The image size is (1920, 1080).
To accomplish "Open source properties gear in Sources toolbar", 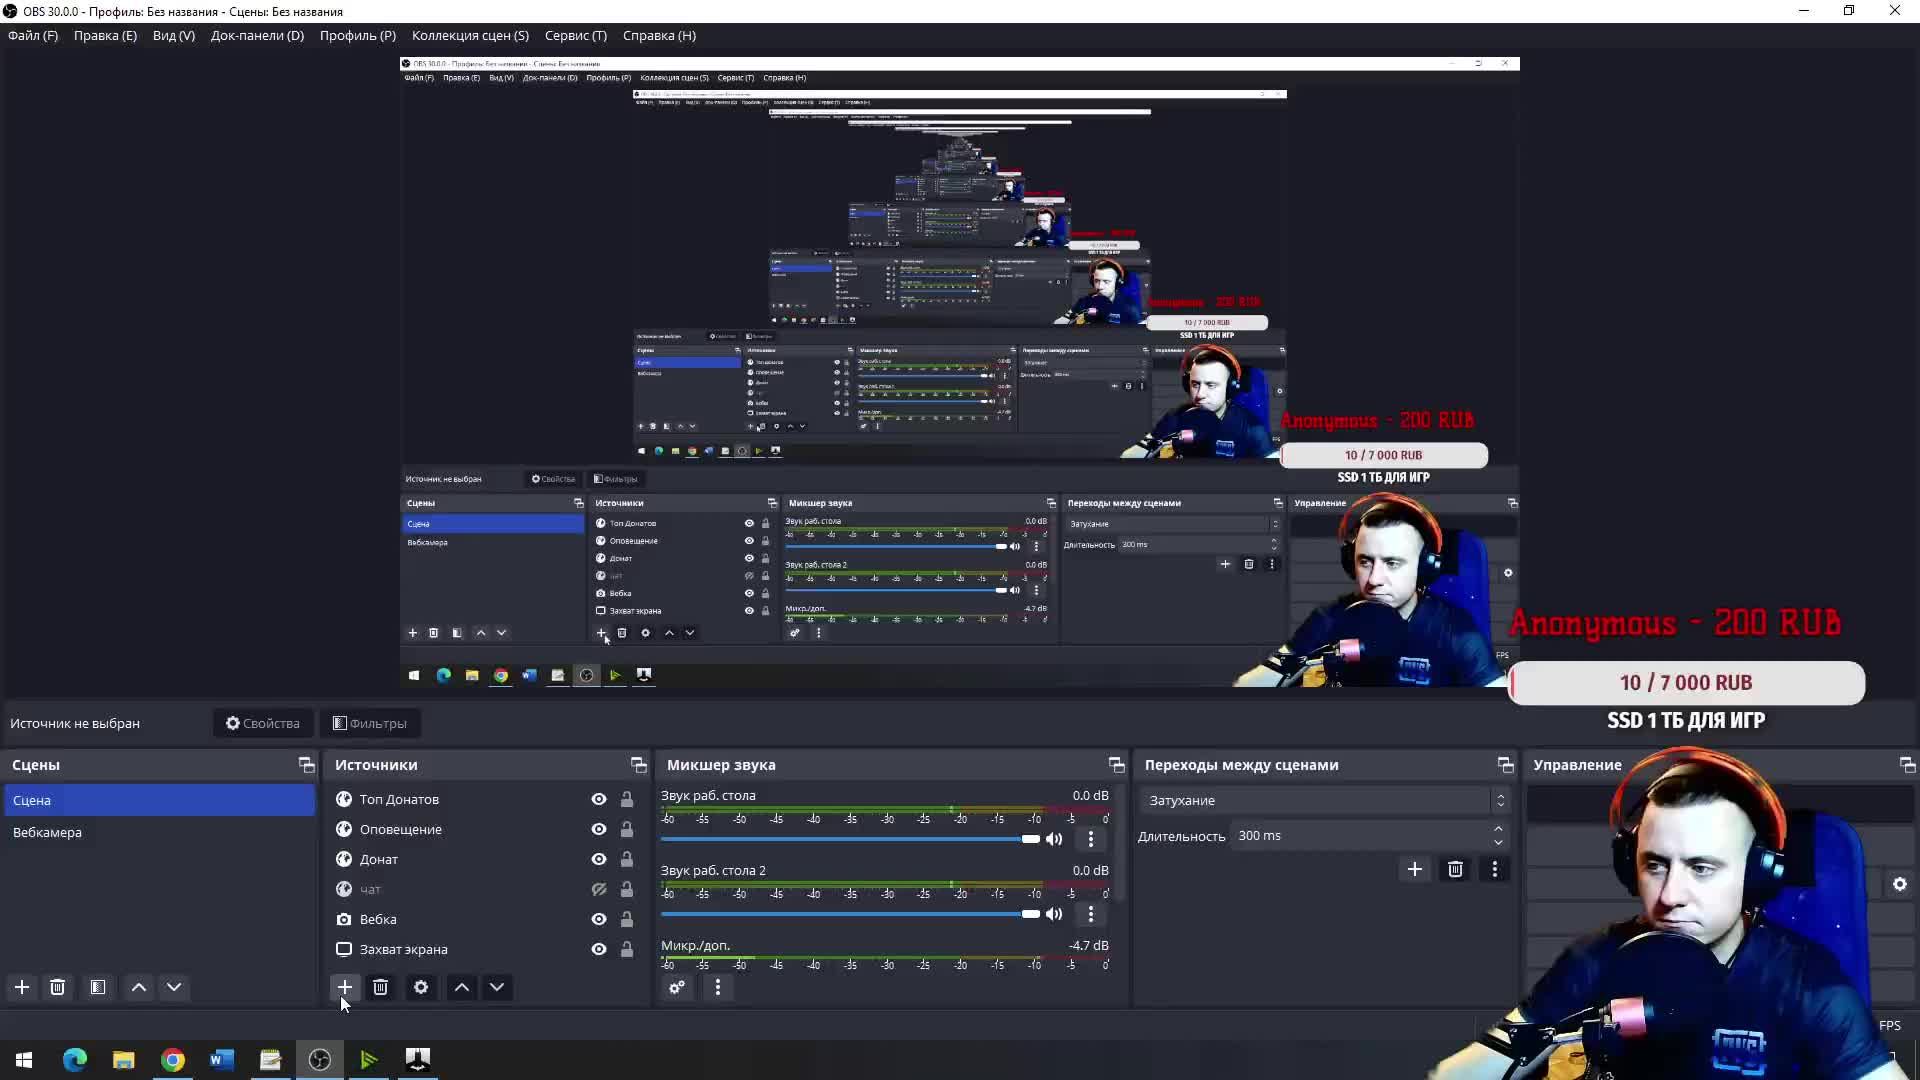I will point(421,987).
